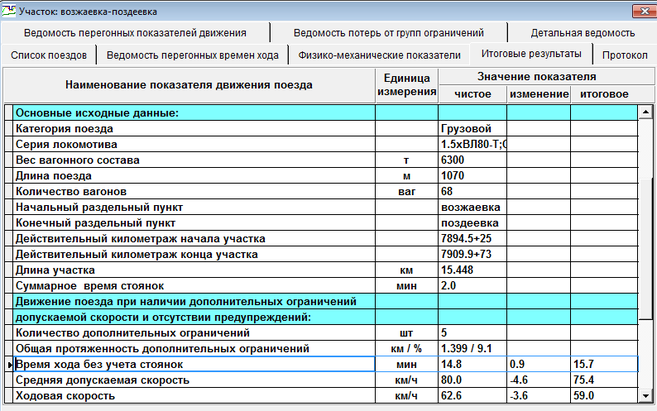The image size is (657, 411).
Task: Click the value 7894.5+25
Action: (466, 239)
